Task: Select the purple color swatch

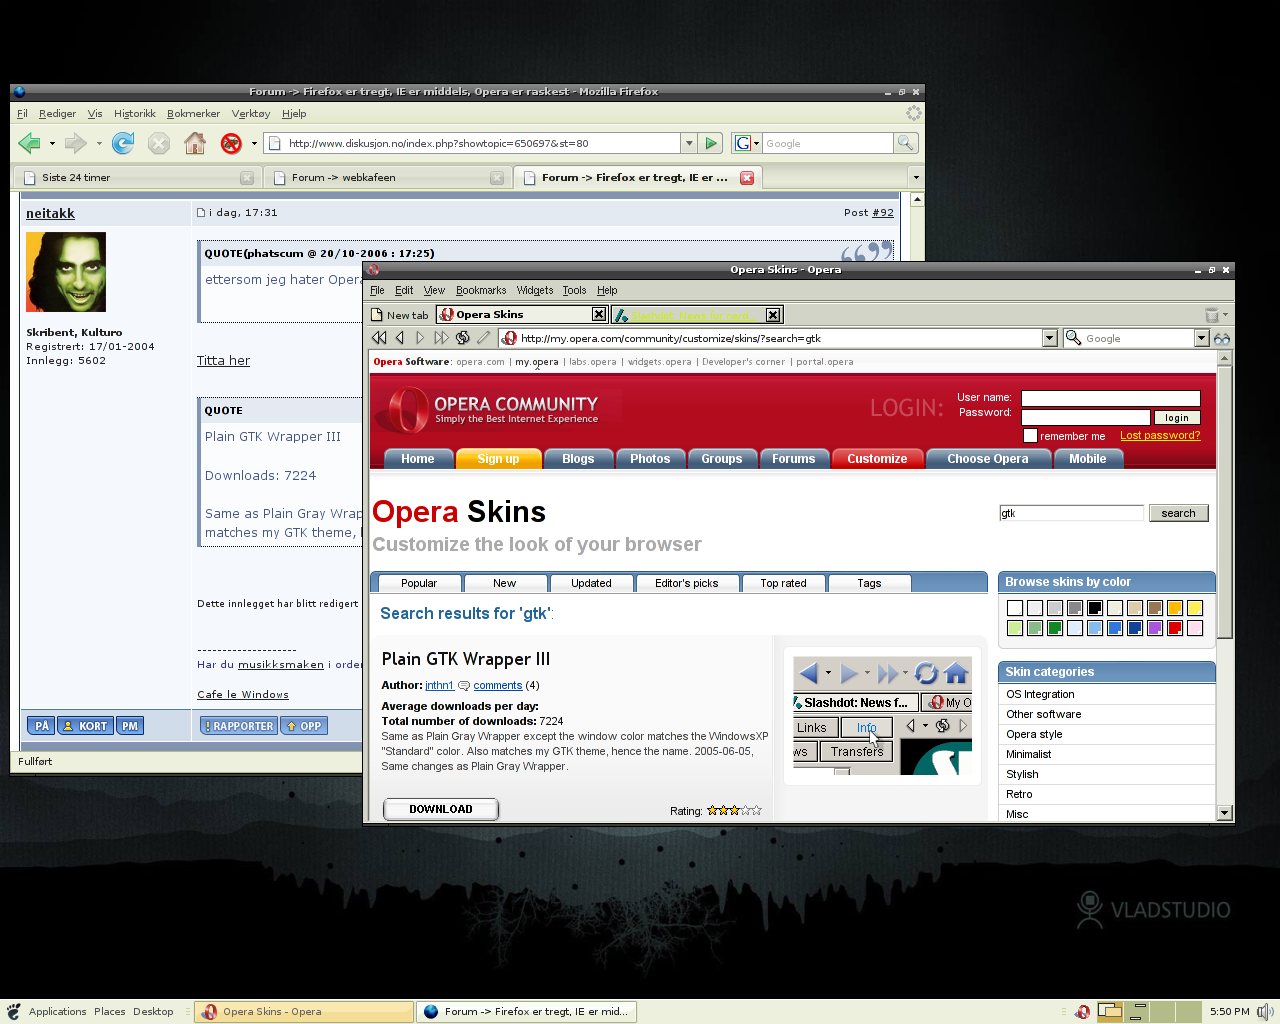Action: click(x=1154, y=628)
